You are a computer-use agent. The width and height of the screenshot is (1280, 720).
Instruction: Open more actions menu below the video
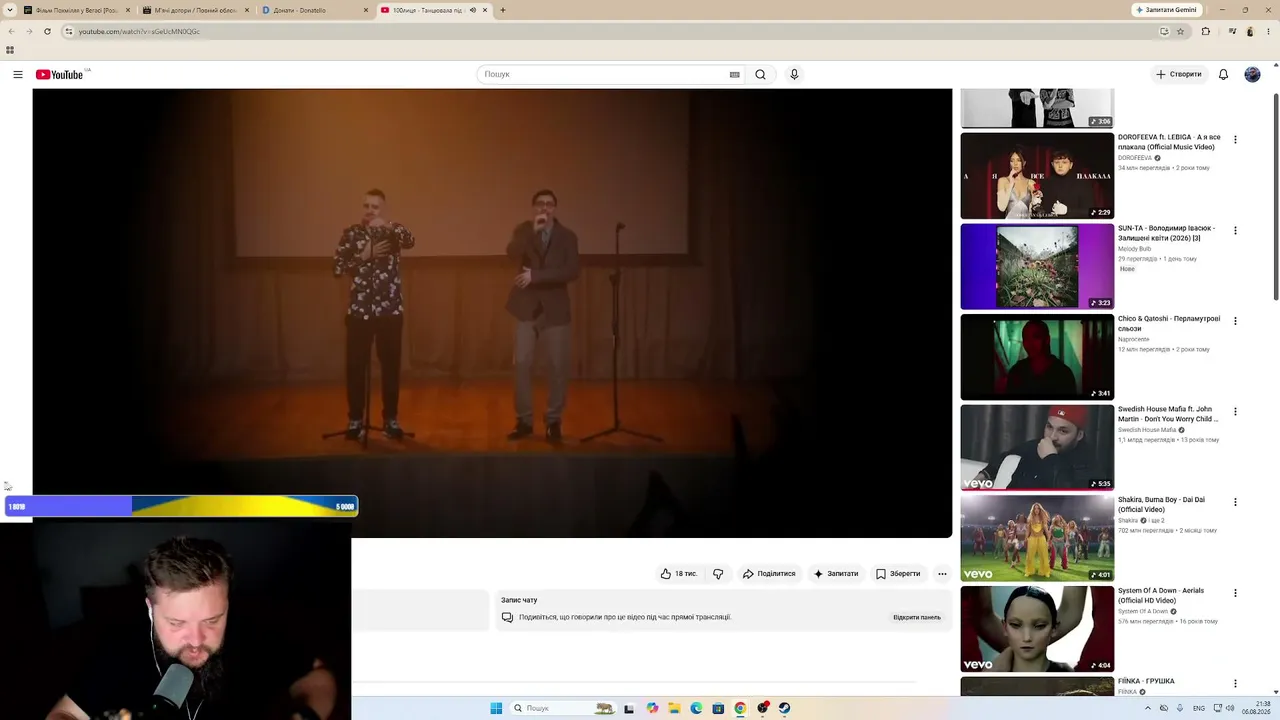pyautogui.click(x=942, y=574)
